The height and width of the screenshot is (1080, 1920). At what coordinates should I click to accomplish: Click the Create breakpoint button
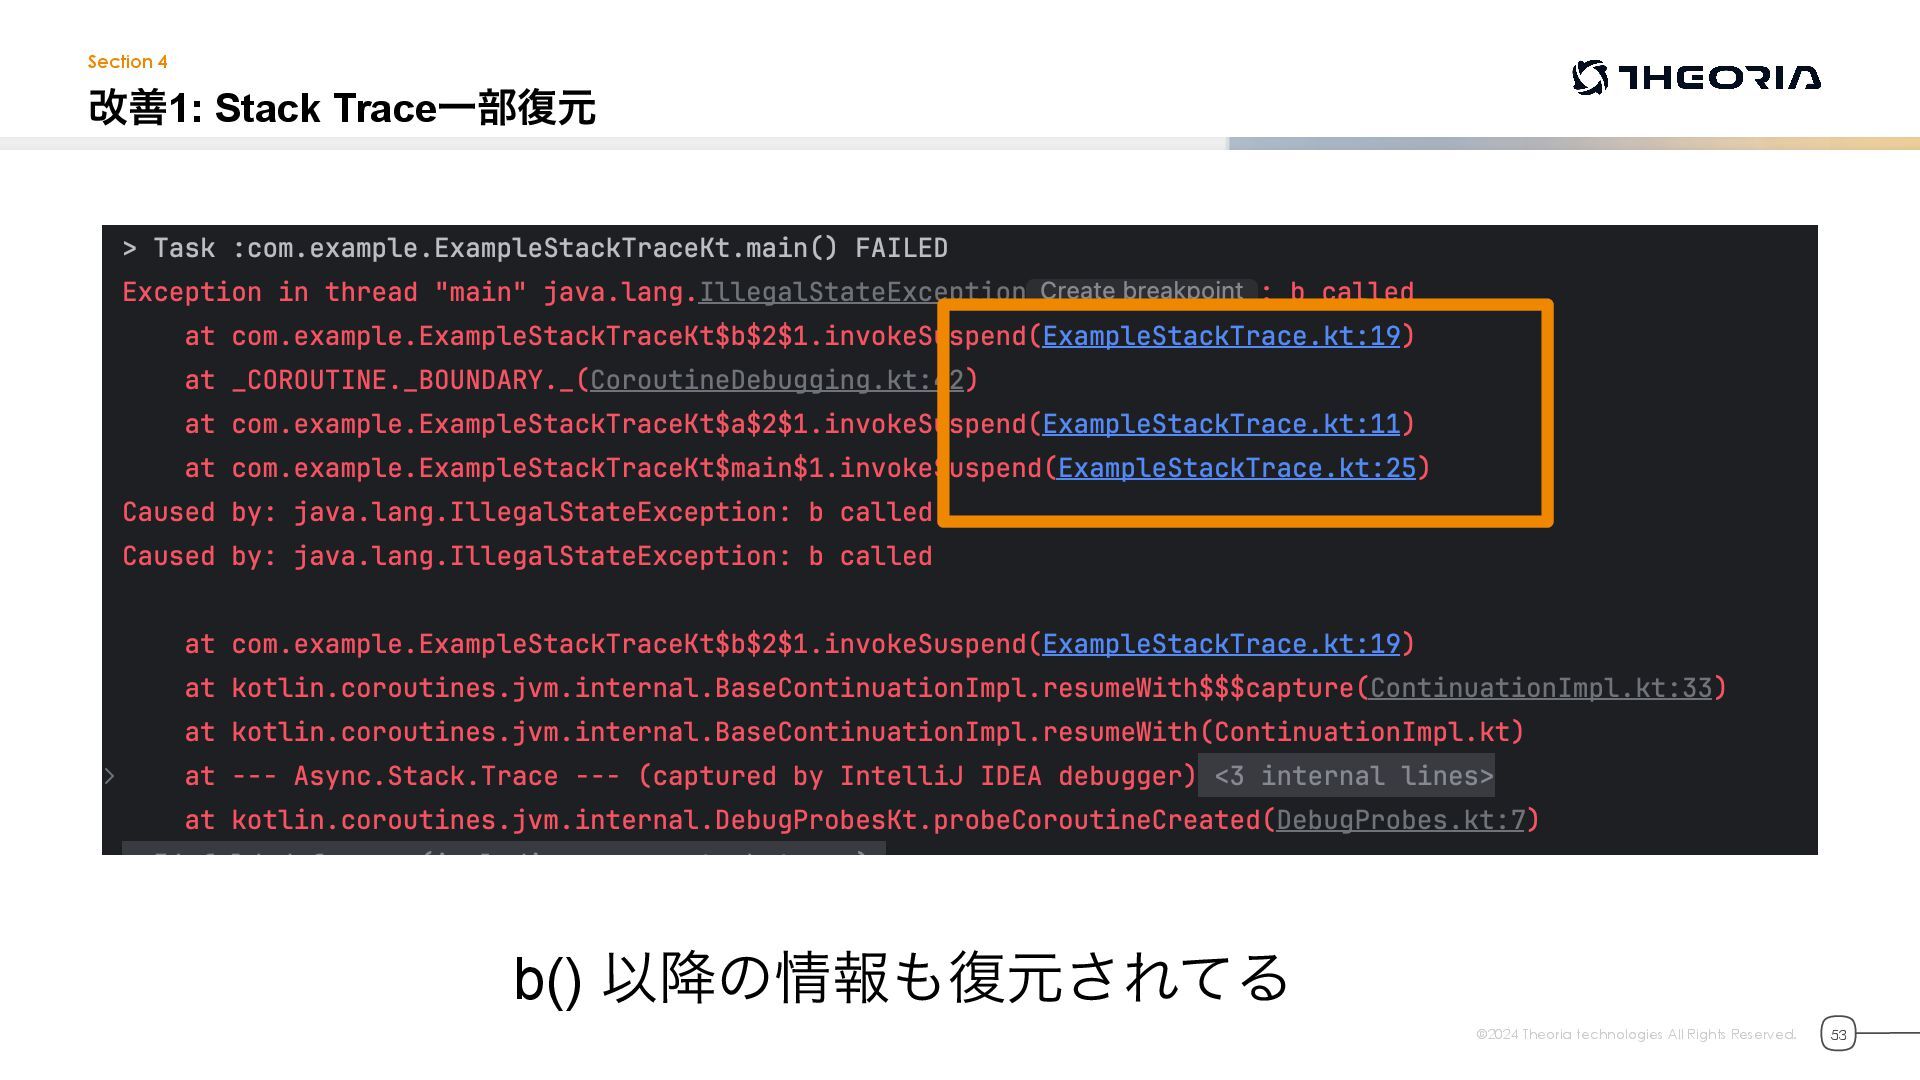click(1141, 291)
